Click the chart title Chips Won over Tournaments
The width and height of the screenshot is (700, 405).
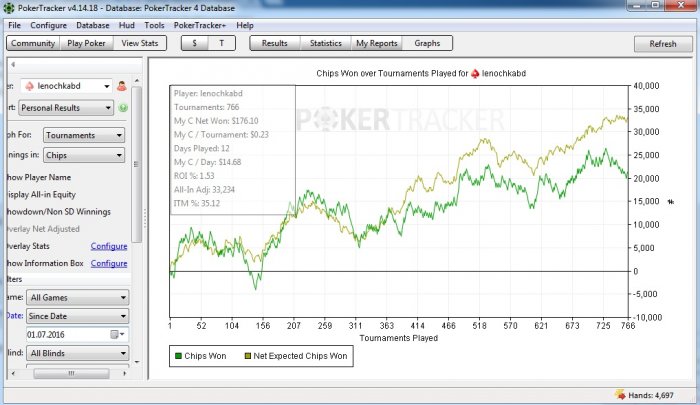pyautogui.click(x=421, y=73)
